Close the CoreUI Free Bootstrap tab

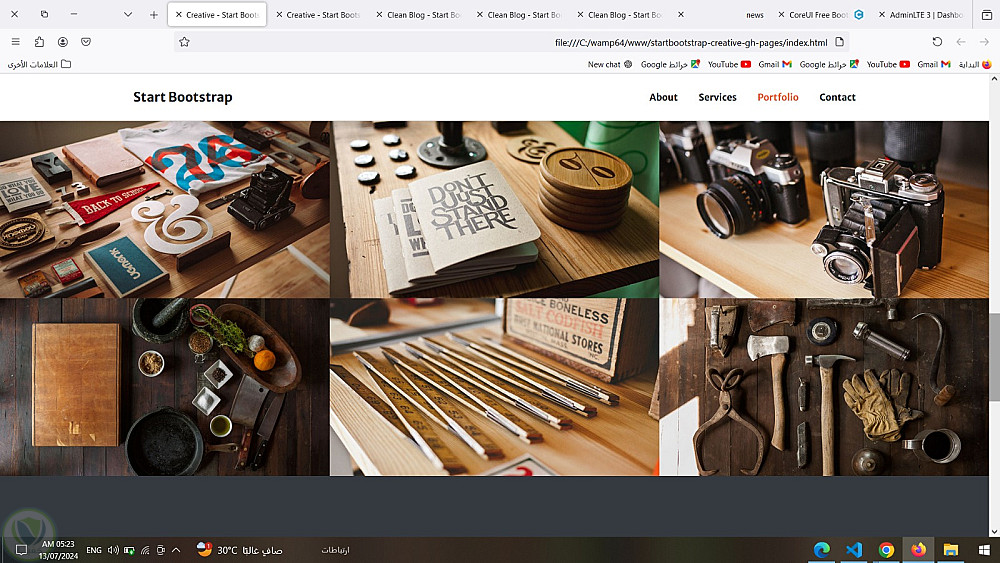click(x=781, y=15)
